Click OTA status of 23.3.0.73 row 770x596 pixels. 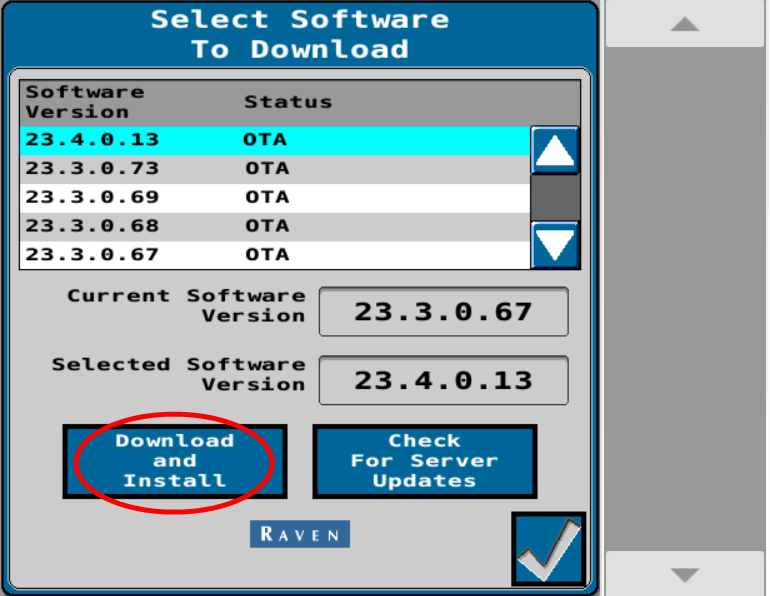[267, 169]
